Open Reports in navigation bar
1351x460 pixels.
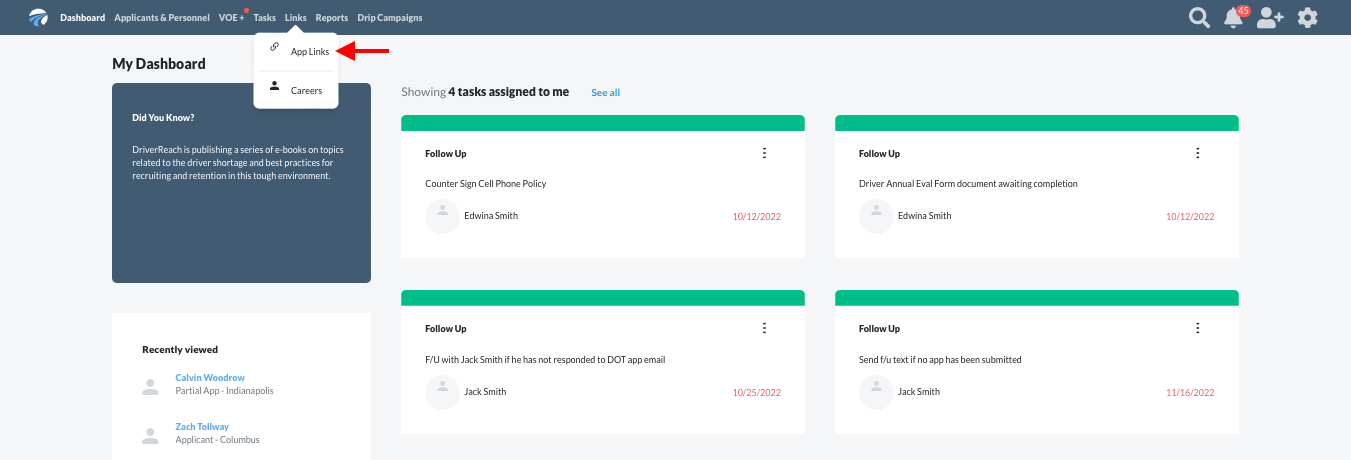tap(331, 18)
